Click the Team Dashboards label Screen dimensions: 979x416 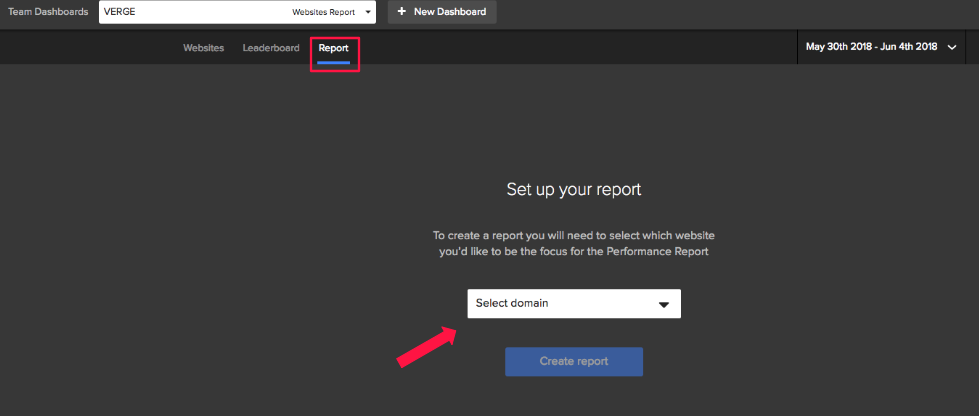coord(47,12)
